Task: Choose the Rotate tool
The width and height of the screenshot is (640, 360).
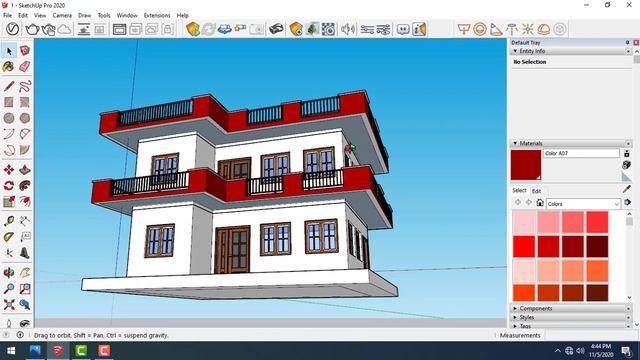Action: (x=9, y=186)
